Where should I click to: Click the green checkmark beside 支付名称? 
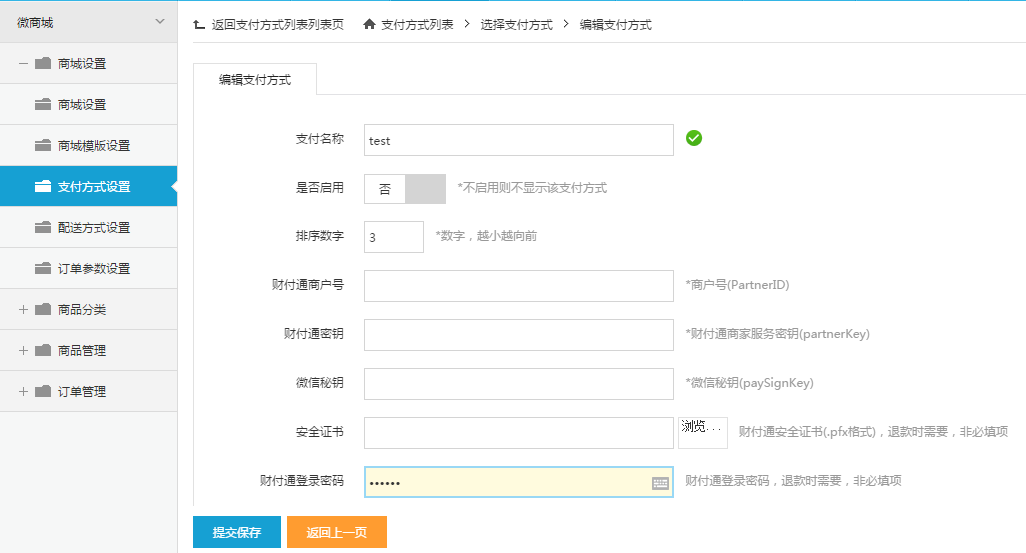click(694, 138)
